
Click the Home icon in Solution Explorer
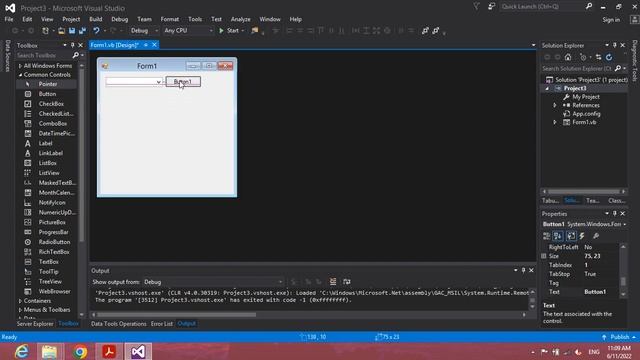568,57
